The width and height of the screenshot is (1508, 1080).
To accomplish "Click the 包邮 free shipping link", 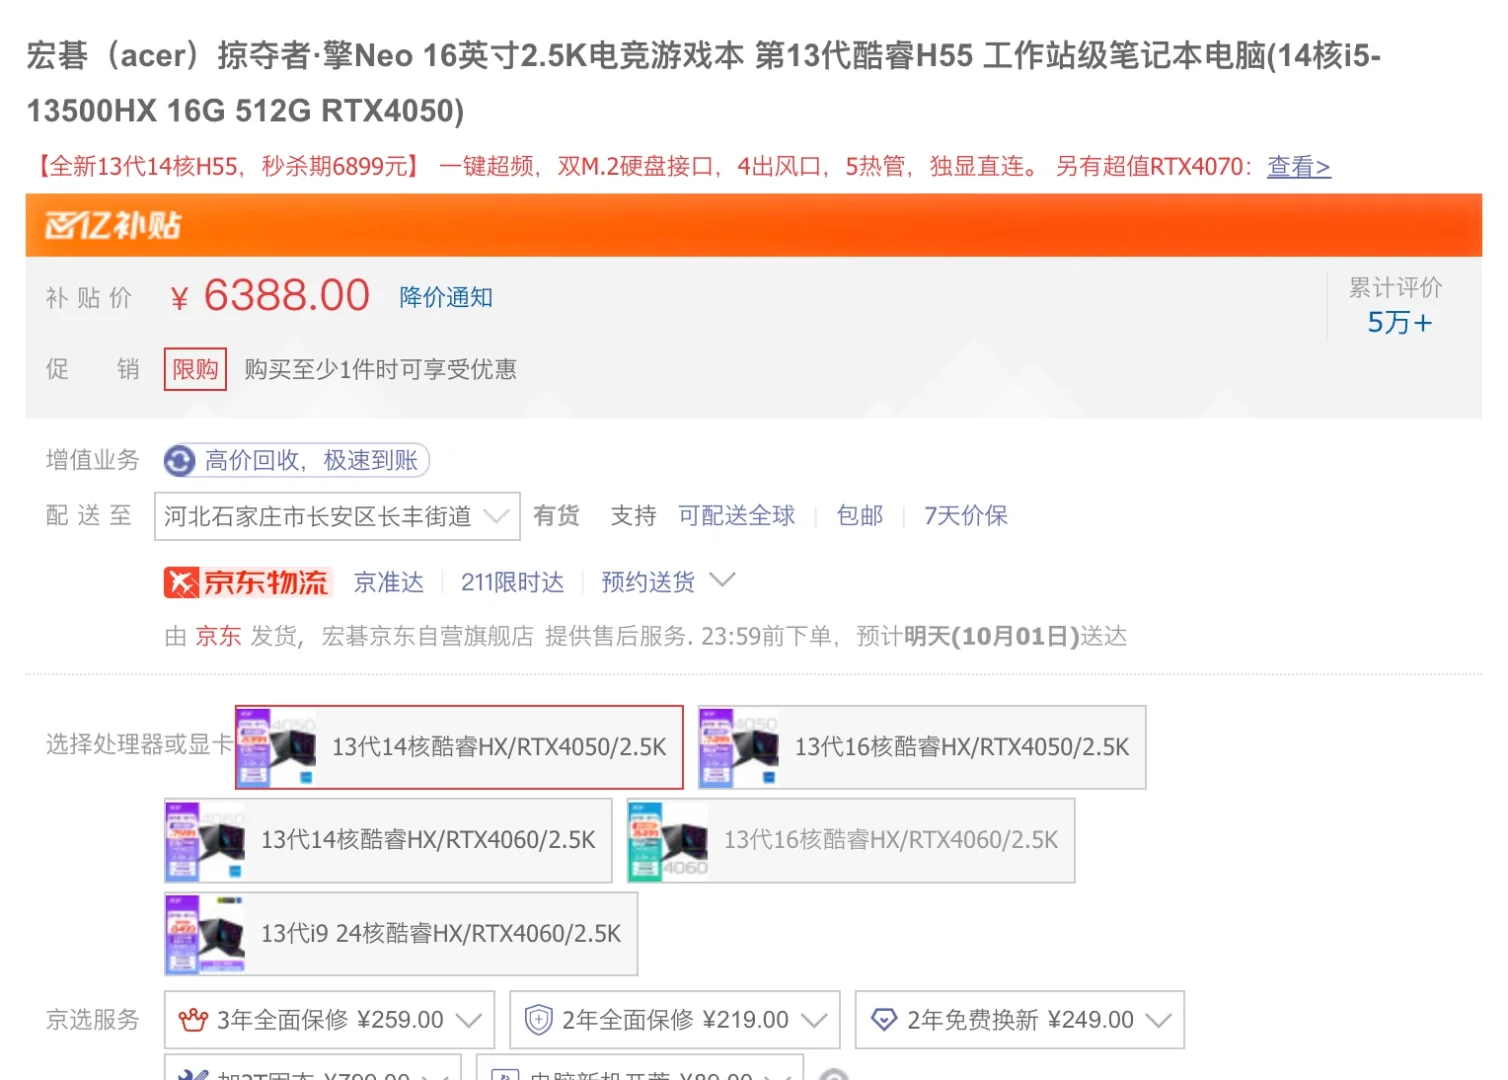I will 860,516.
